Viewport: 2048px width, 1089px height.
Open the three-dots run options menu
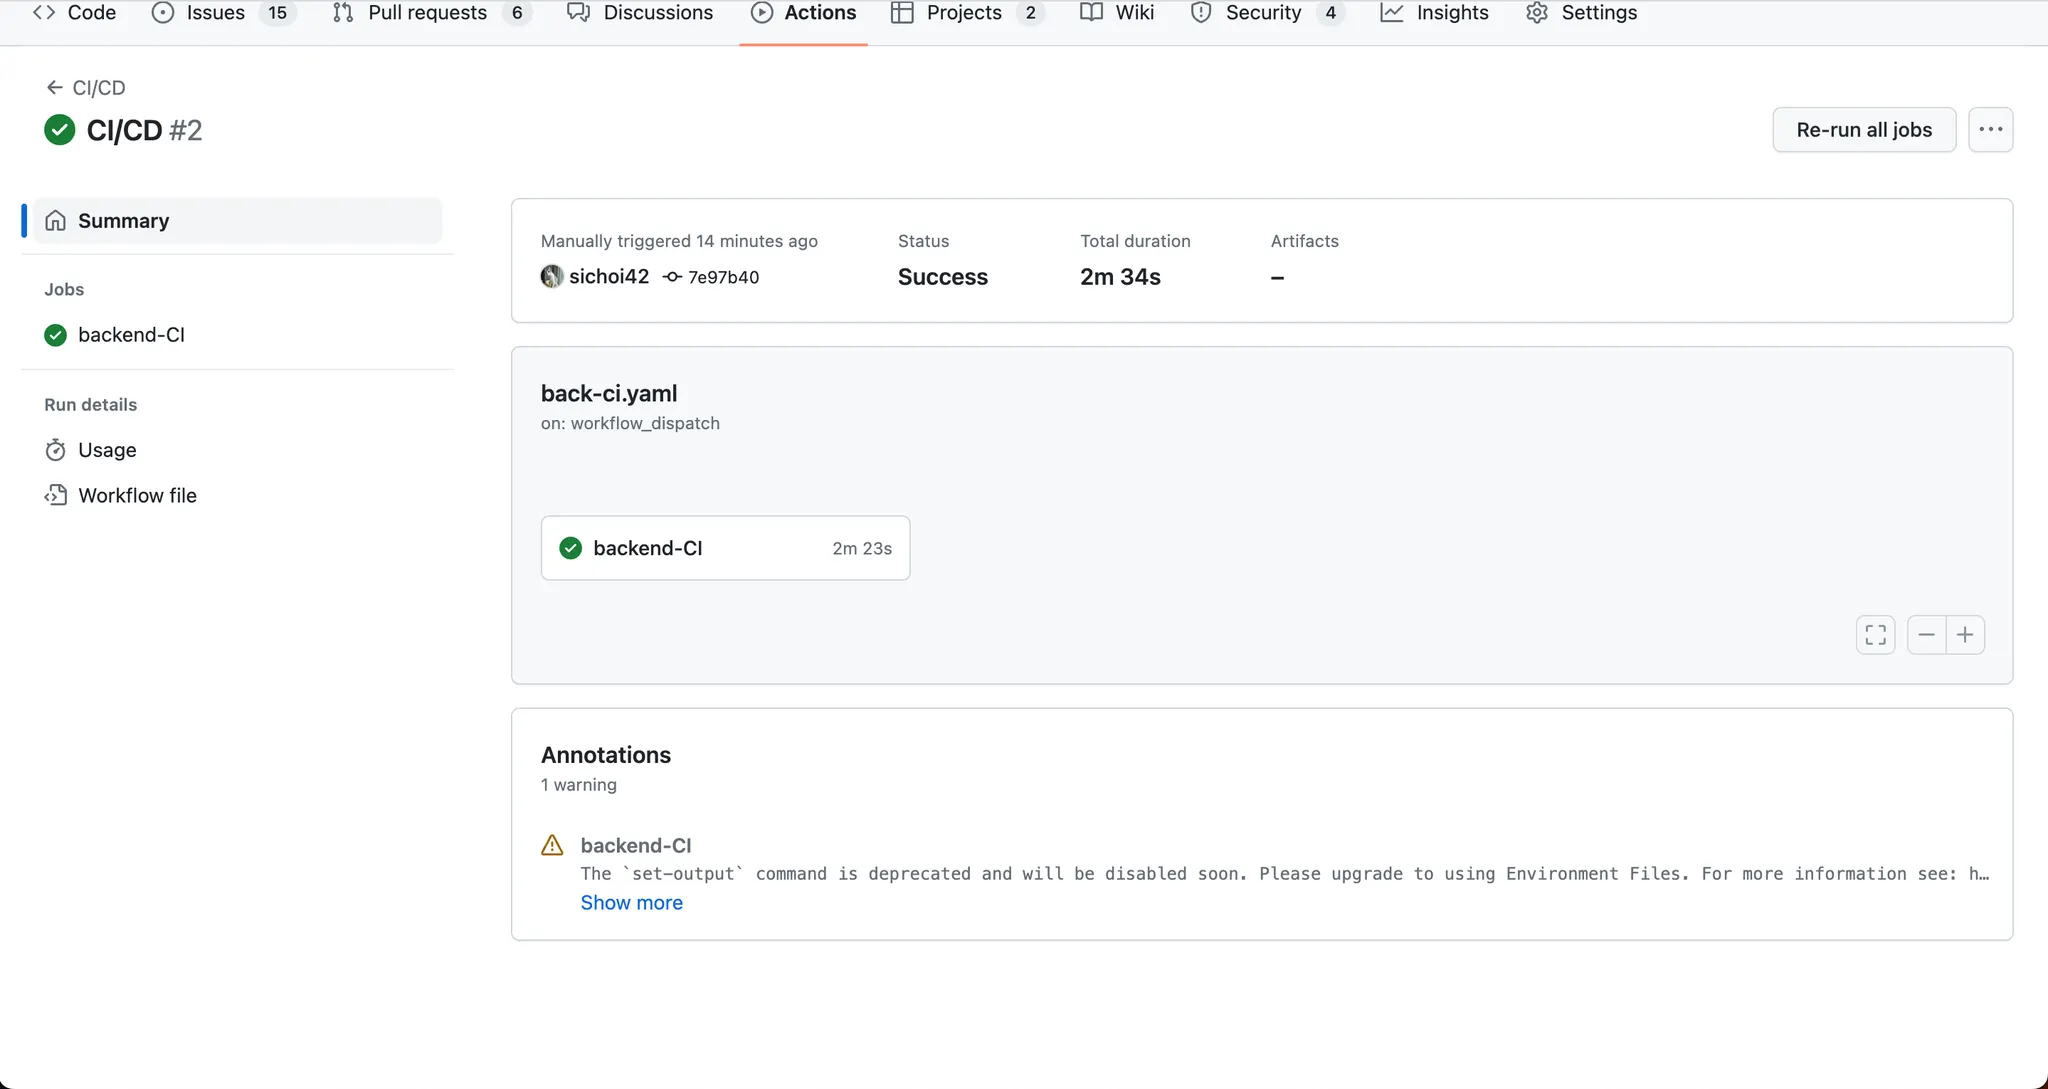click(1990, 130)
